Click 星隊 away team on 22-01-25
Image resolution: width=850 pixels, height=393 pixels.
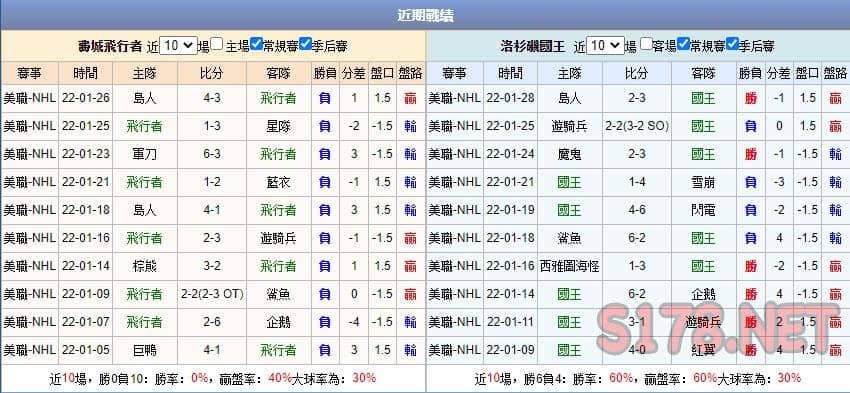pos(278,126)
